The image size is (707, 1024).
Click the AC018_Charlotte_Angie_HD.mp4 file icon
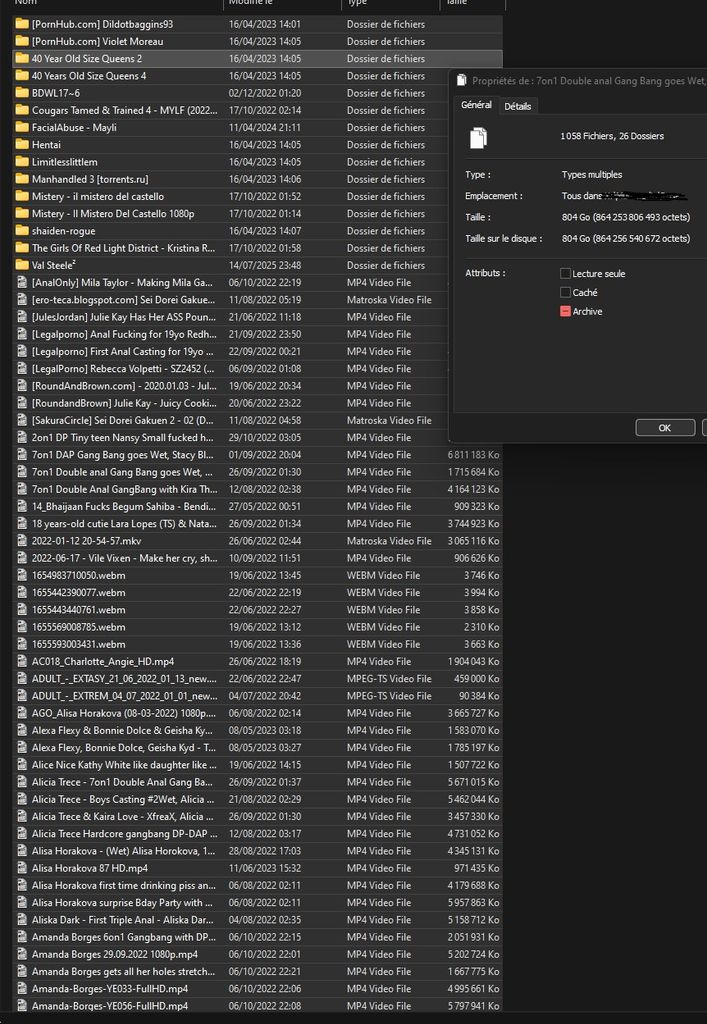pos(21,662)
